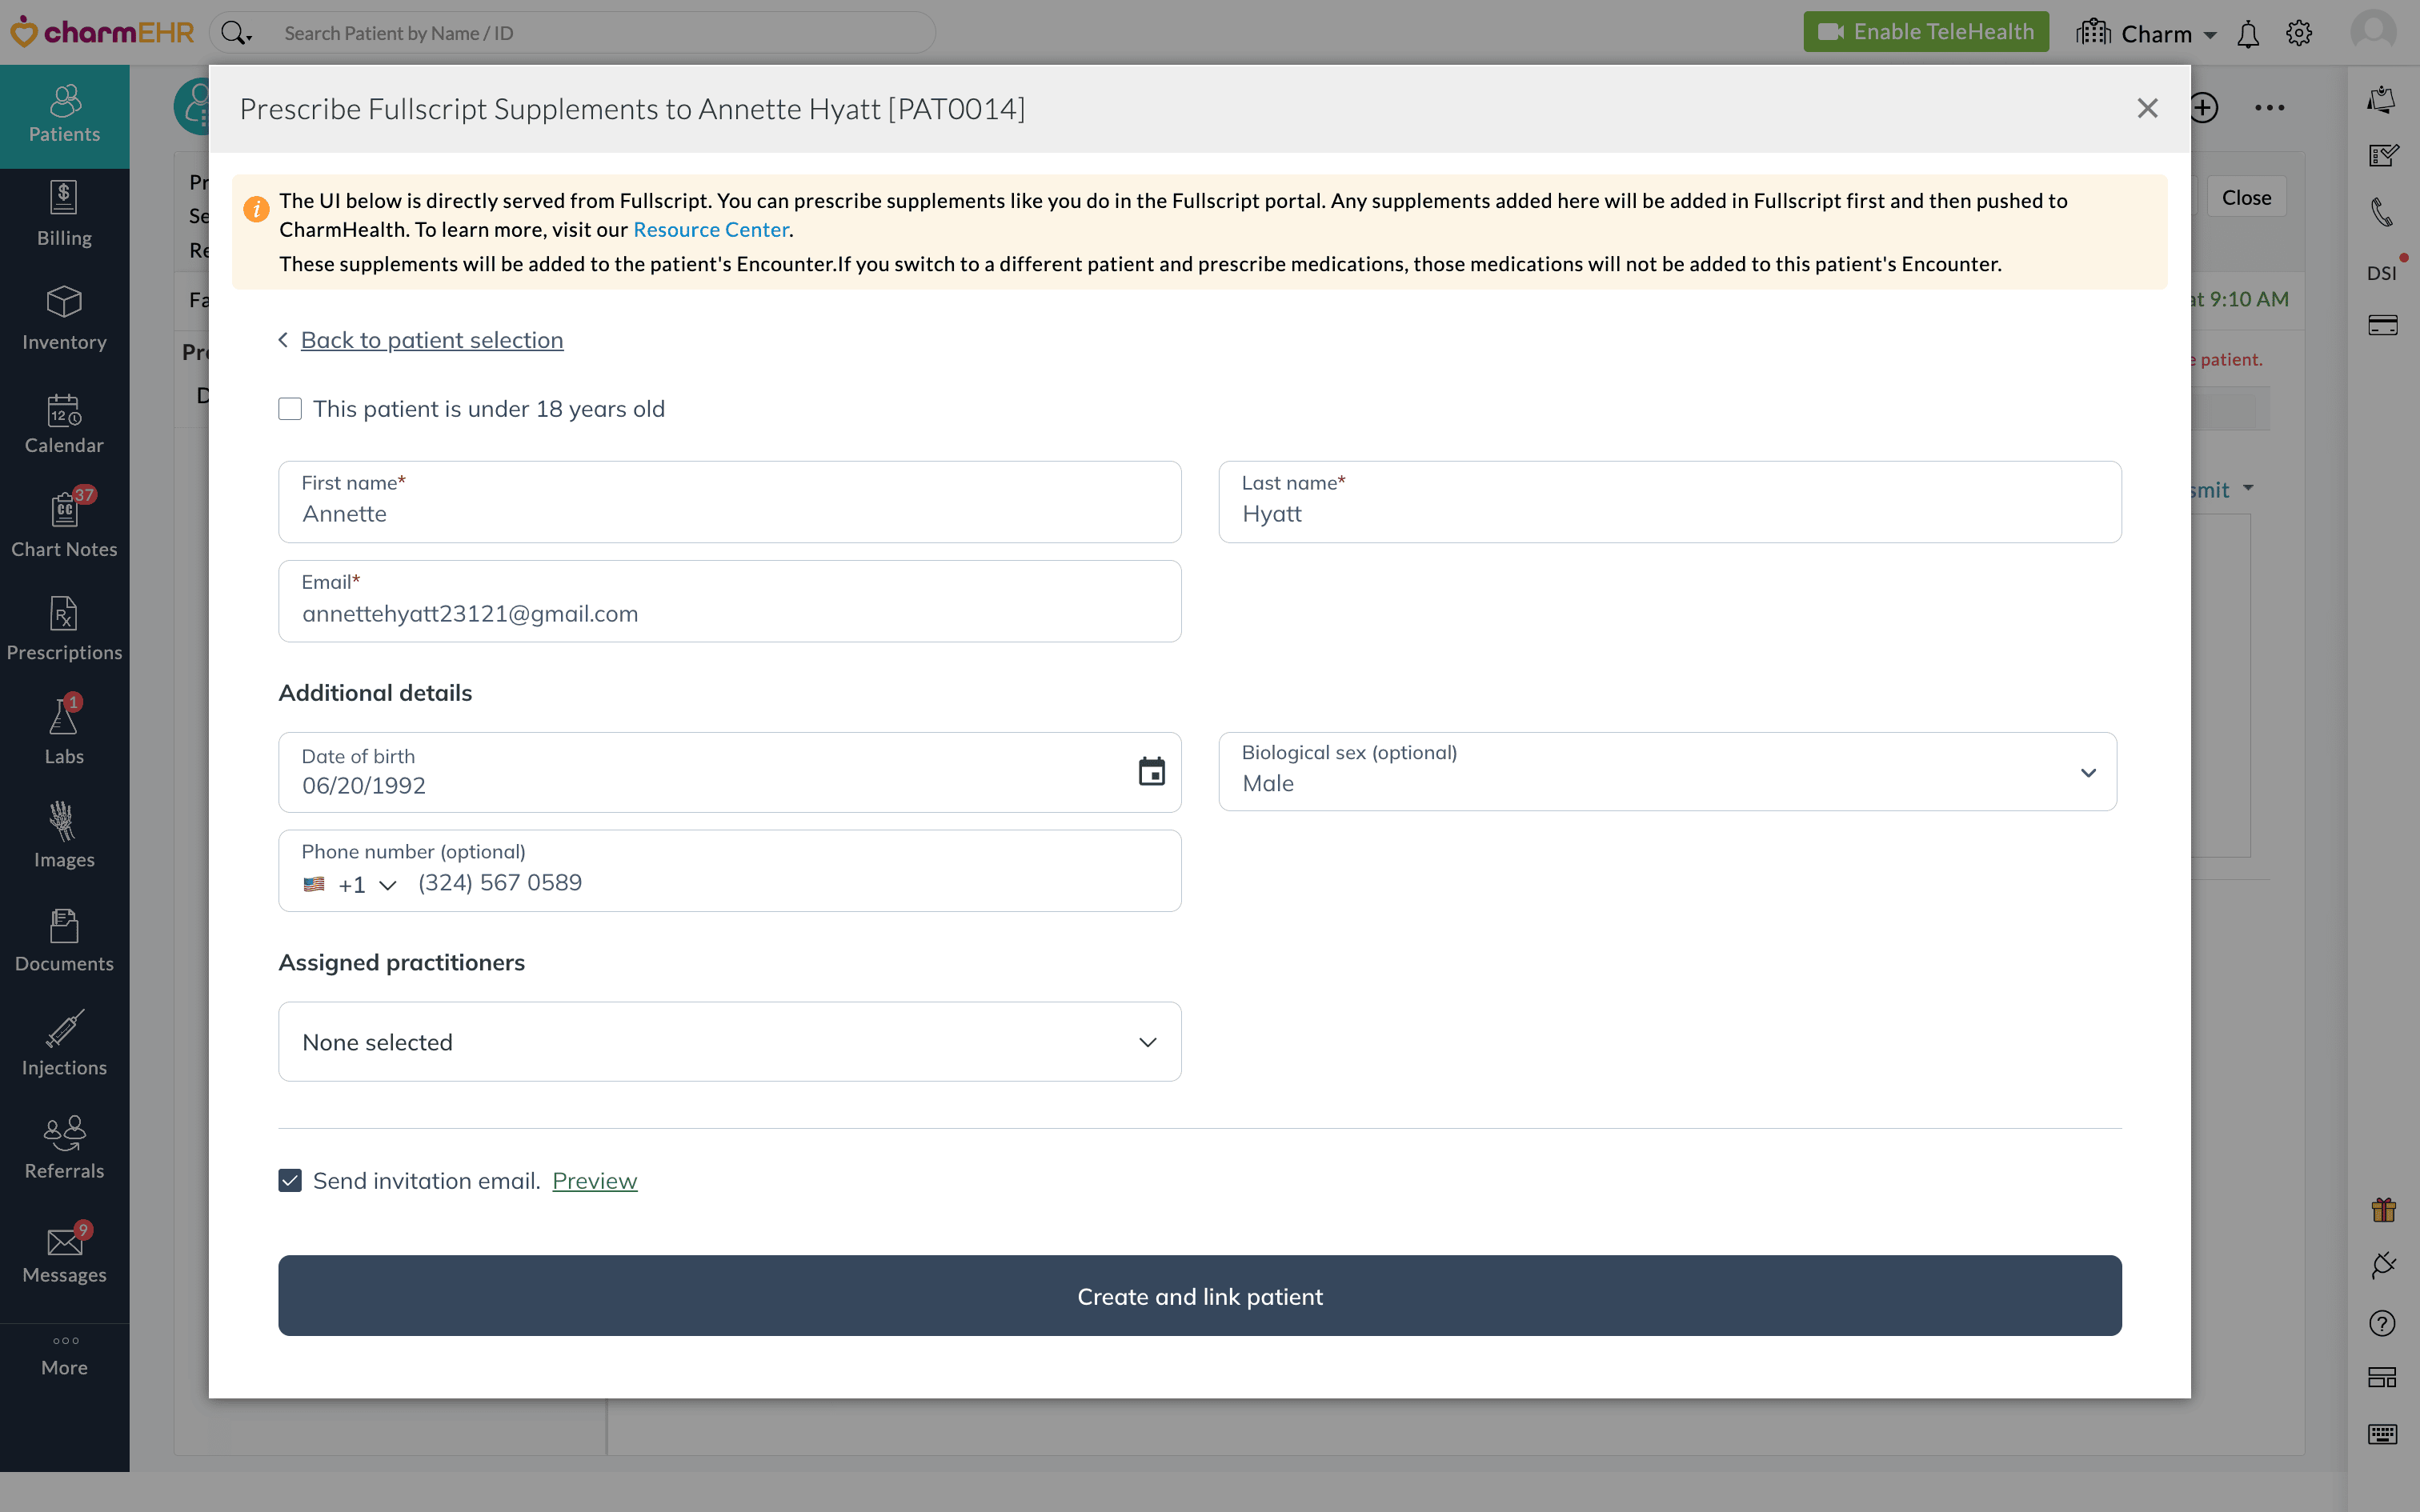Uncheck the Send invitation email checkbox

click(290, 1180)
